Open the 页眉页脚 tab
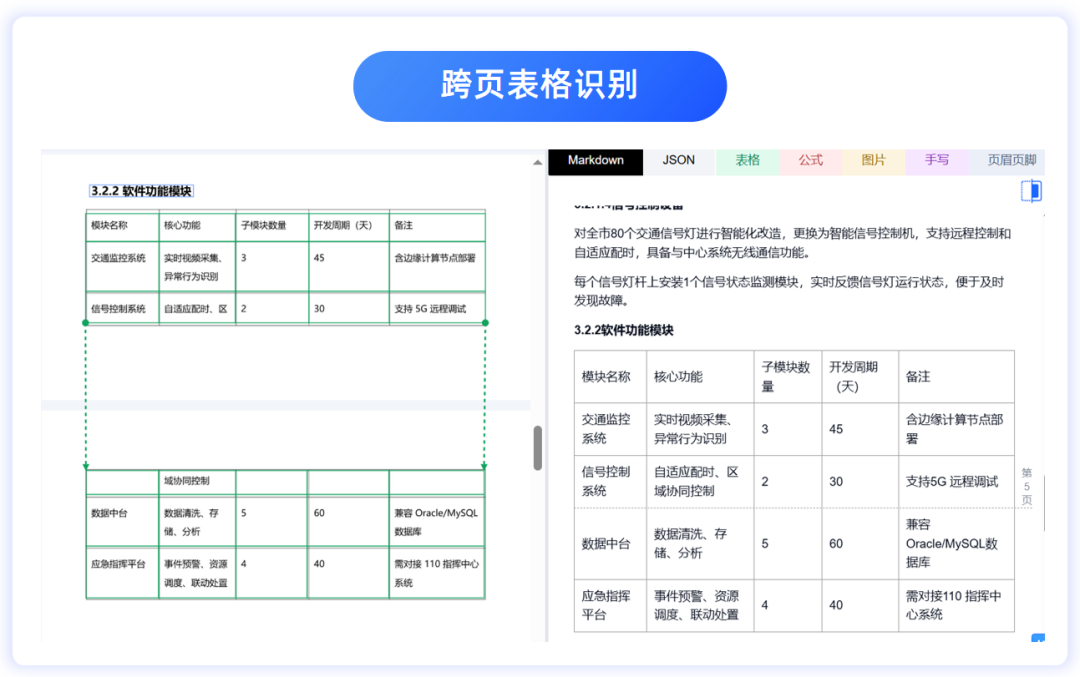 [x=1011, y=160]
